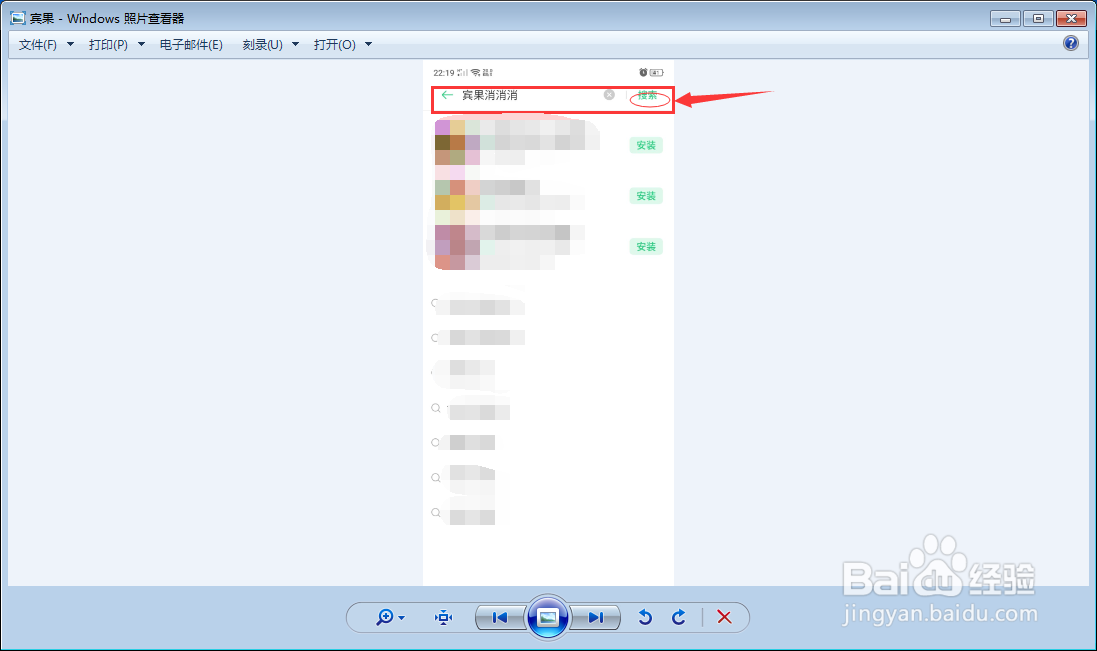Click the third app's pixelated icon
Screen dimensions: 1097x651
(x=457, y=248)
